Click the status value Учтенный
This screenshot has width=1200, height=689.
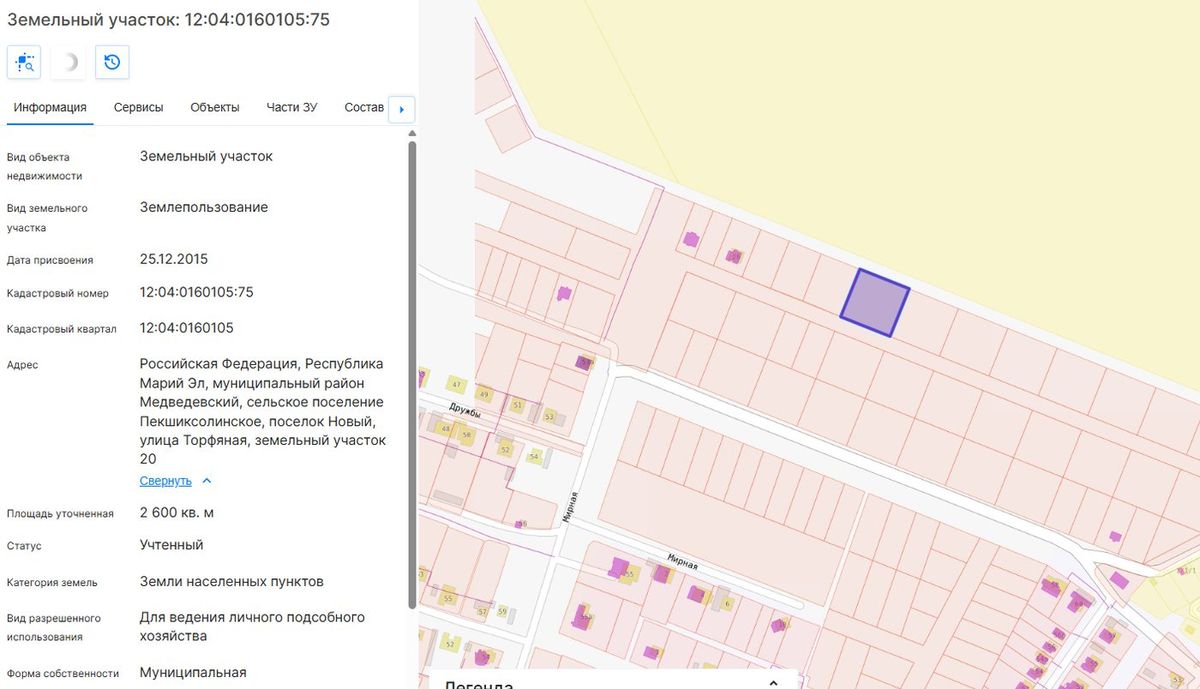172,545
